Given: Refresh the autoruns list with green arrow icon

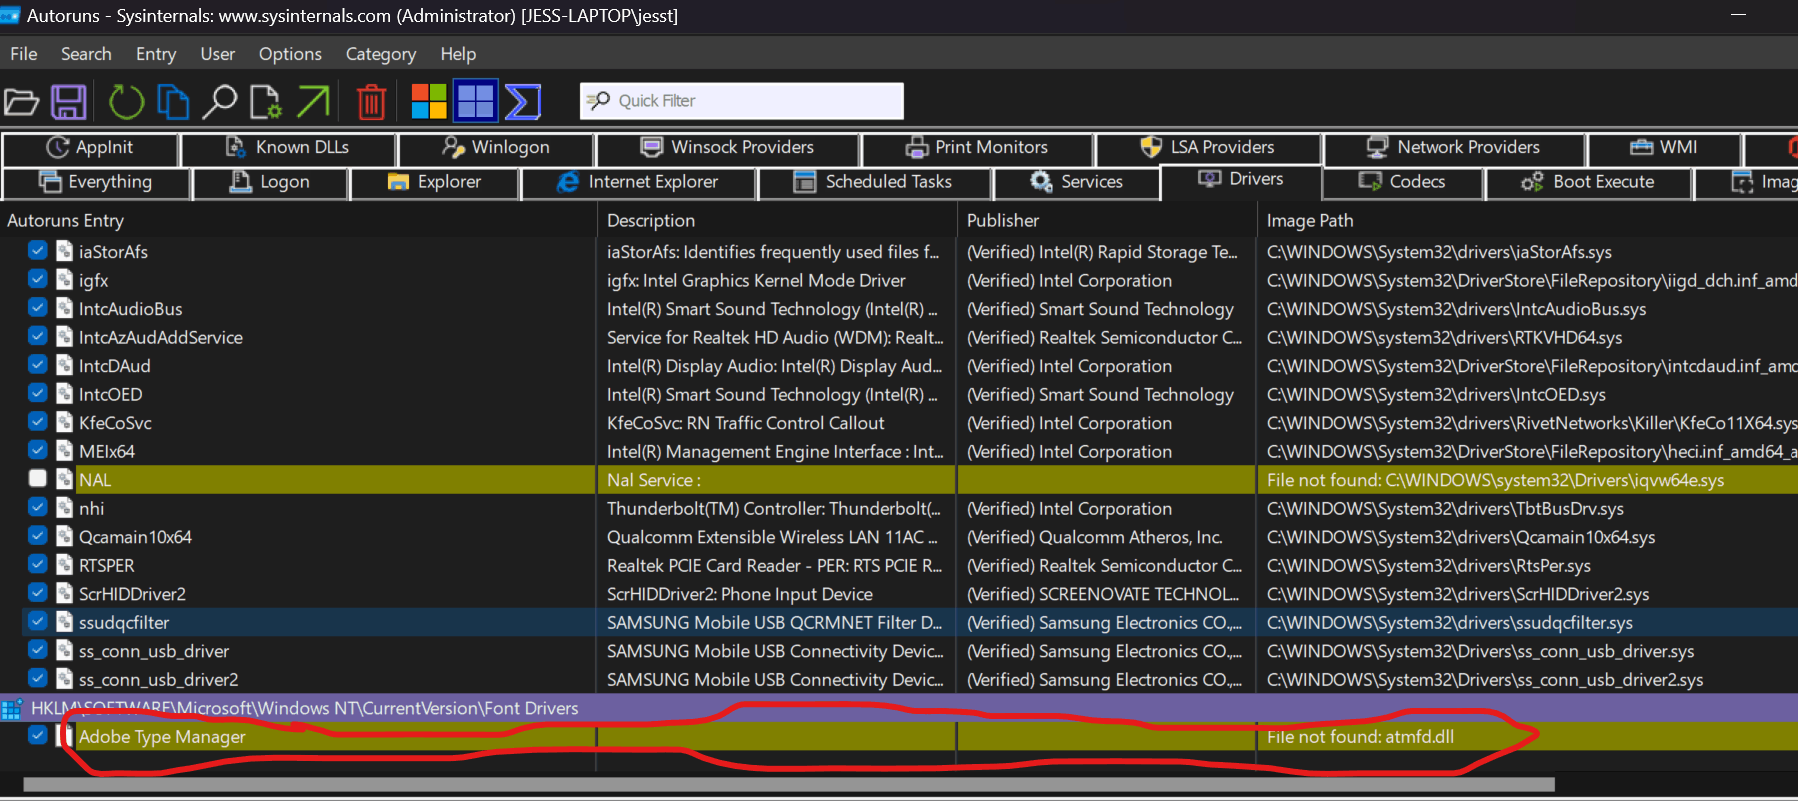Looking at the screenshot, I should 126,102.
